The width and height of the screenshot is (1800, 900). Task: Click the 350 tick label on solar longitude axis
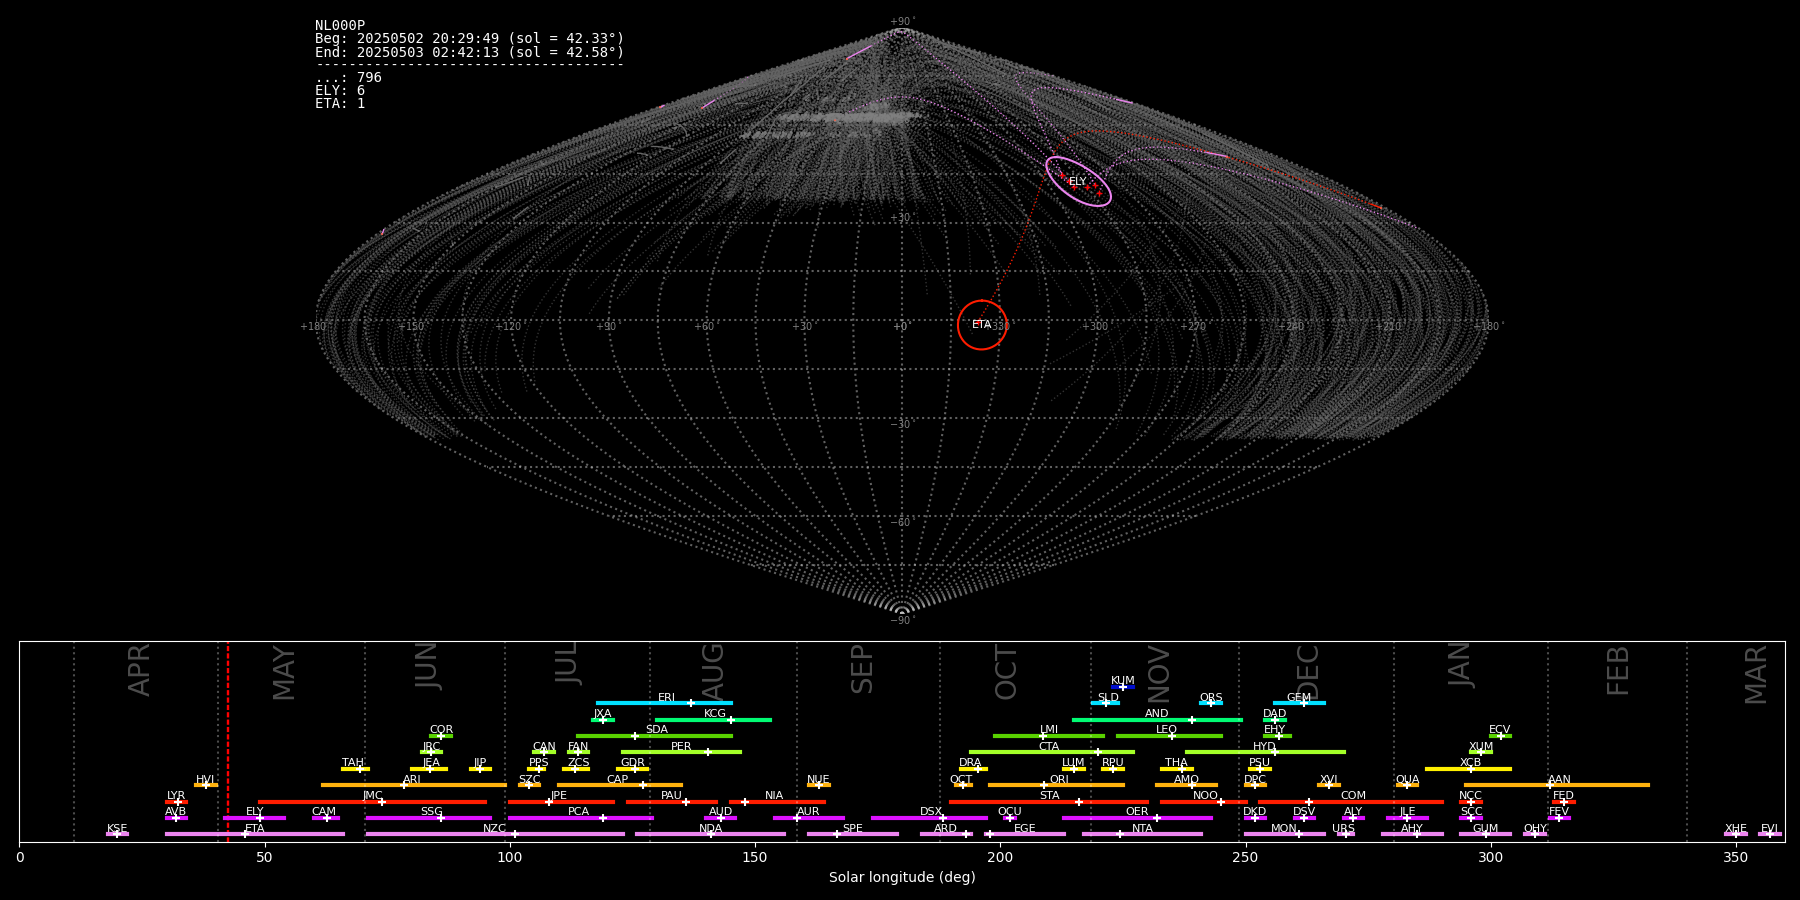click(1735, 857)
